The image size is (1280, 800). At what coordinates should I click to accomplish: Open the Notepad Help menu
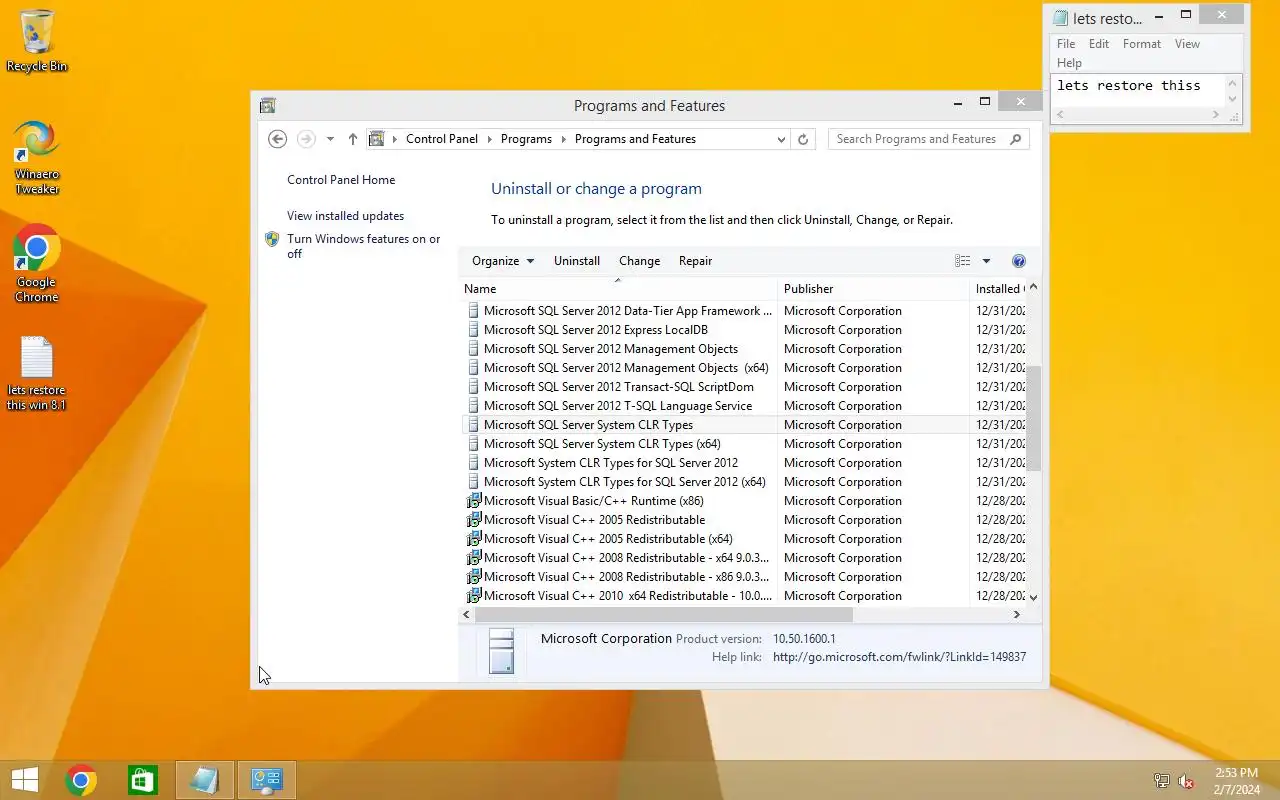[x=1070, y=63]
